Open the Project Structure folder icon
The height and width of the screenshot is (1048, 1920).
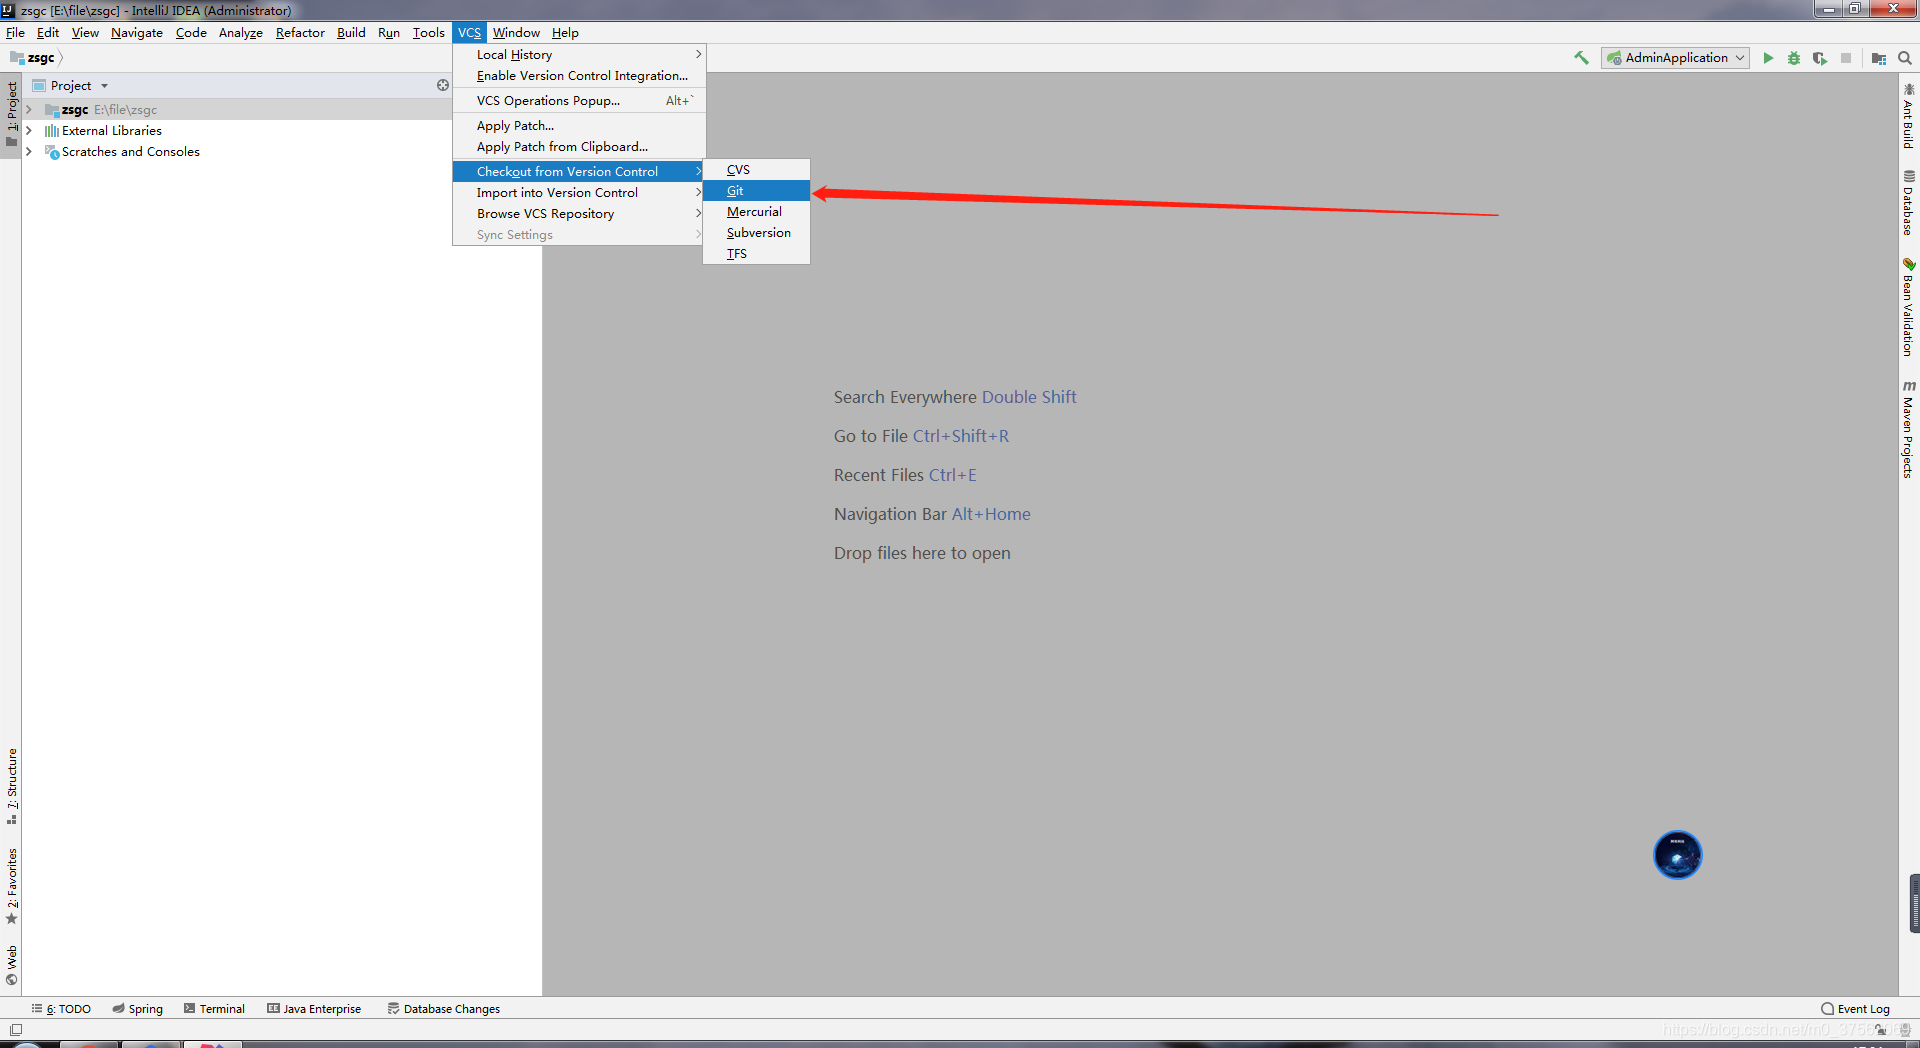[x=1879, y=58]
